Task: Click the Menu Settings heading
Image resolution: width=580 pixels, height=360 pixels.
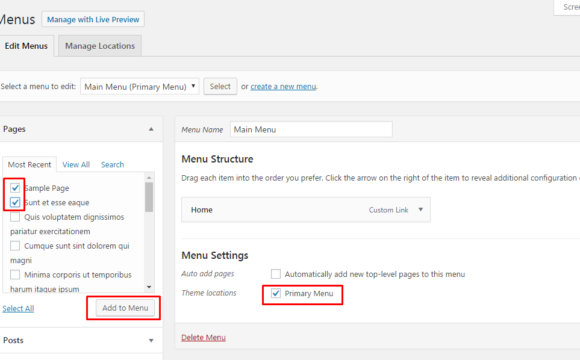Action: (215, 255)
